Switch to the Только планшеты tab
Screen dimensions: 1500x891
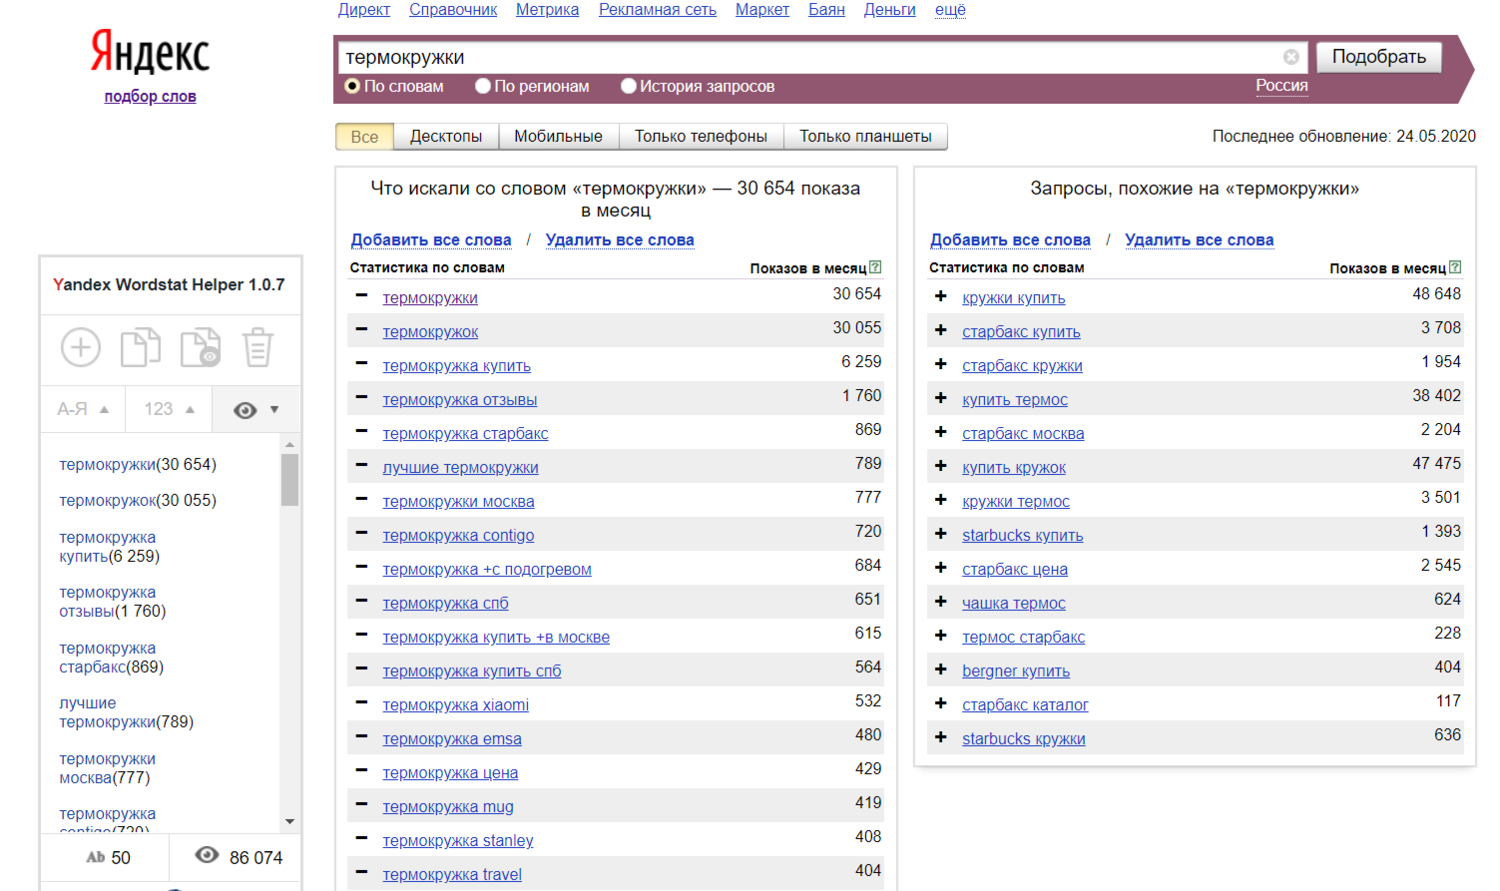(x=865, y=137)
